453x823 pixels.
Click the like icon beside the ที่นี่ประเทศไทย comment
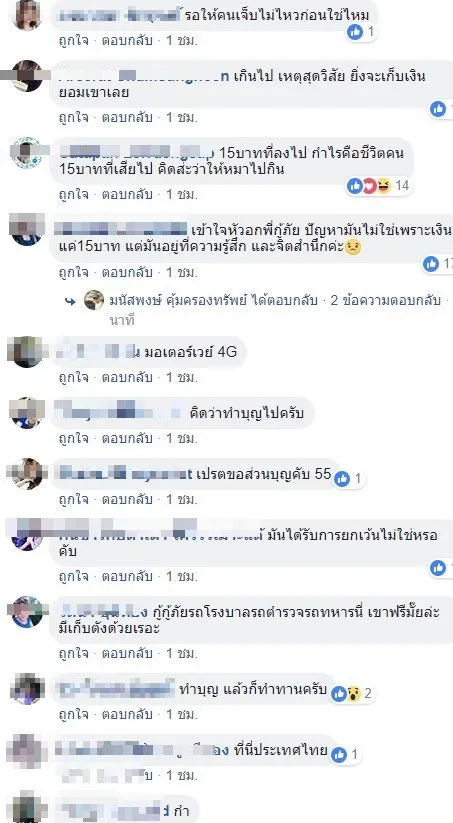(339, 755)
